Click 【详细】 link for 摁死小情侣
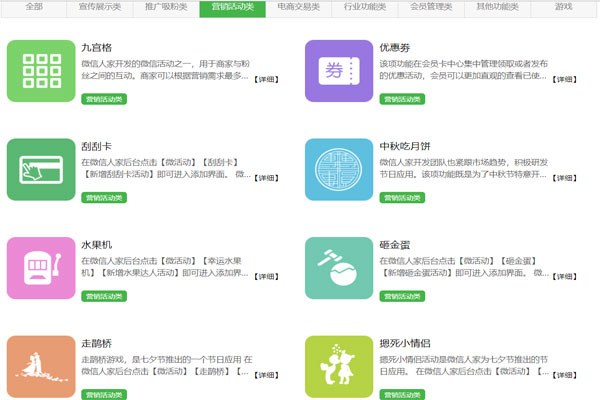This screenshot has height=400, width=600. click(564, 375)
